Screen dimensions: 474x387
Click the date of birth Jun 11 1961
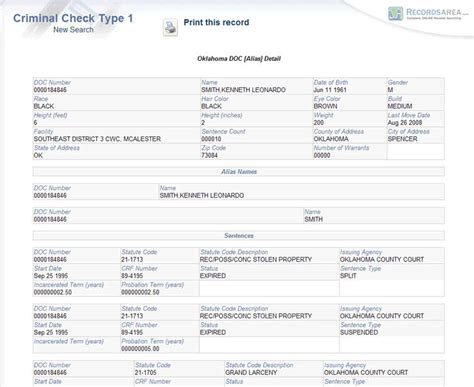(330, 90)
